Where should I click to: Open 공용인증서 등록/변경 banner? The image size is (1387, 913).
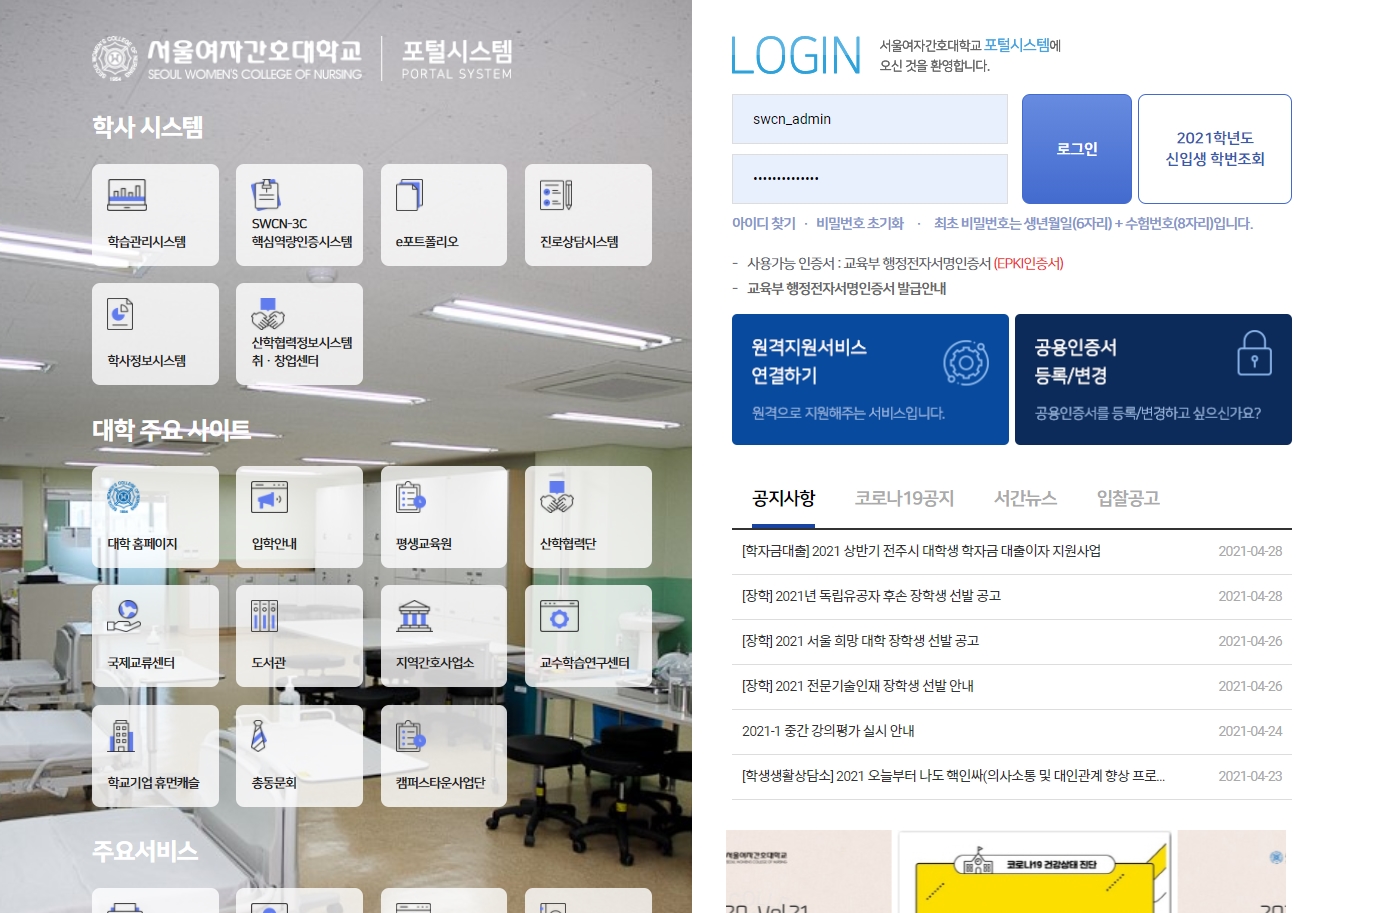click(x=1153, y=379)
